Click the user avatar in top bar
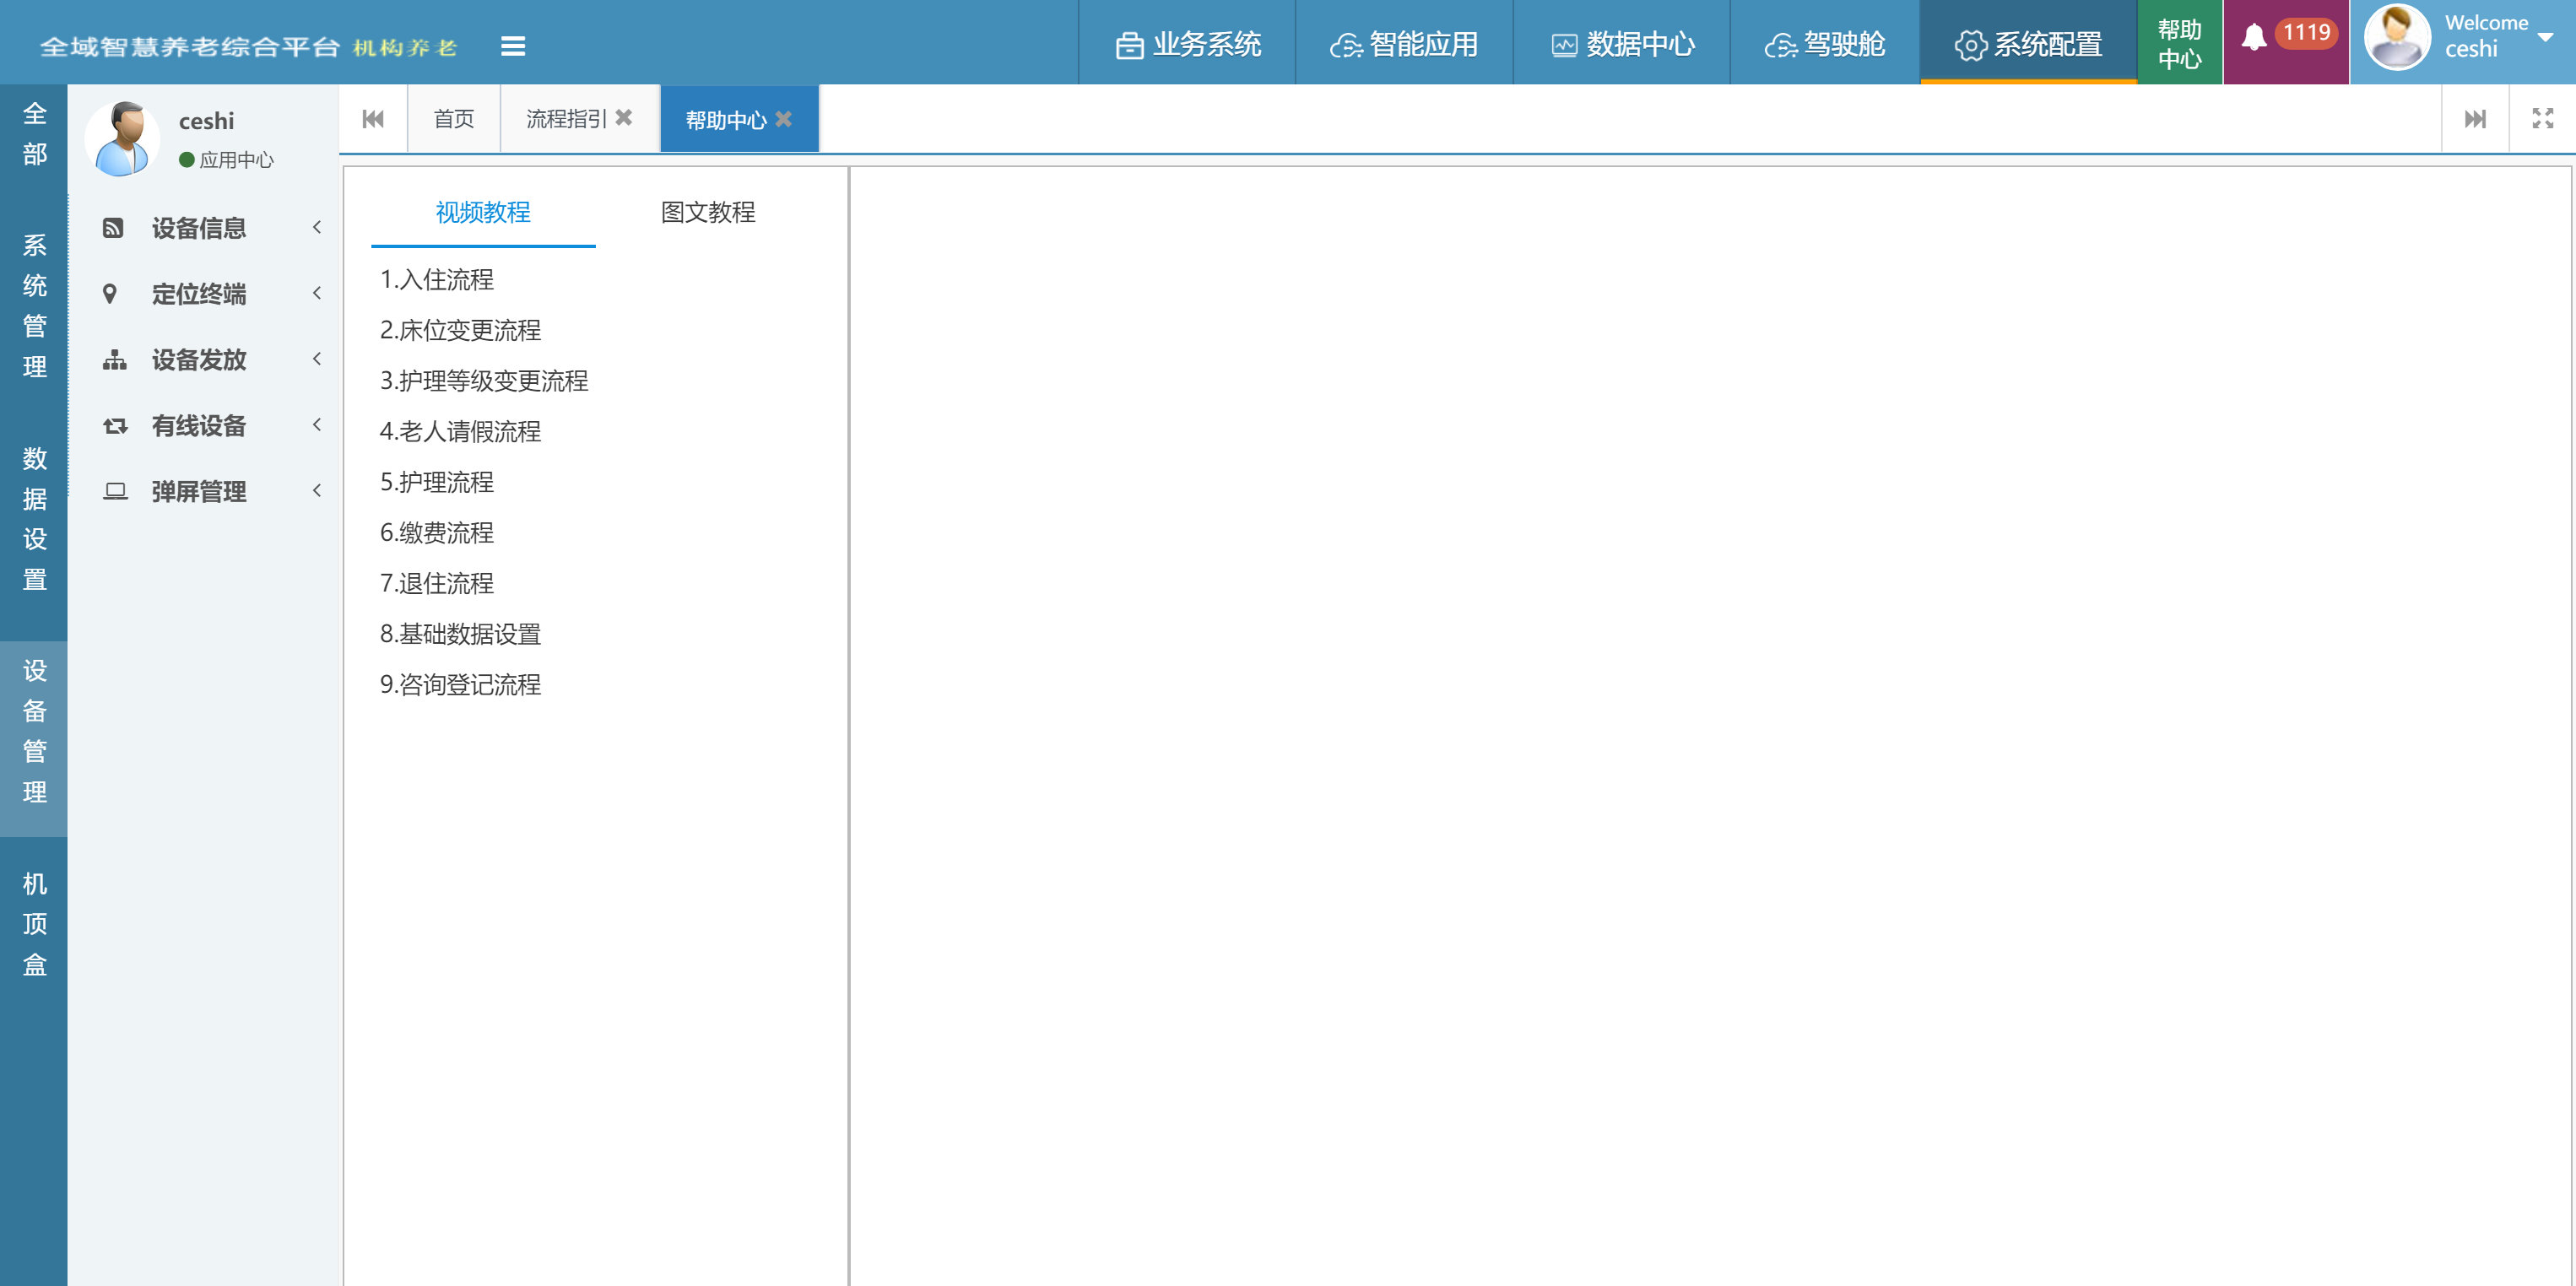The image size is (2576, 1286). (2397, 37)
